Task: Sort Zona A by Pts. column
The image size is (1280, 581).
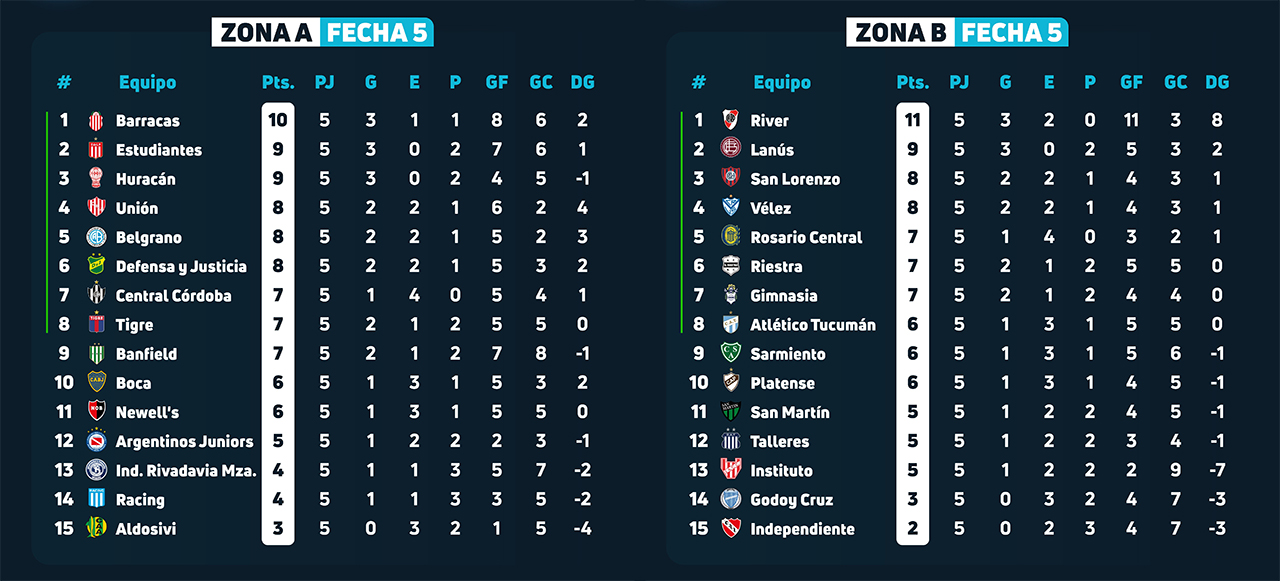Action: (x=276, y=83)
